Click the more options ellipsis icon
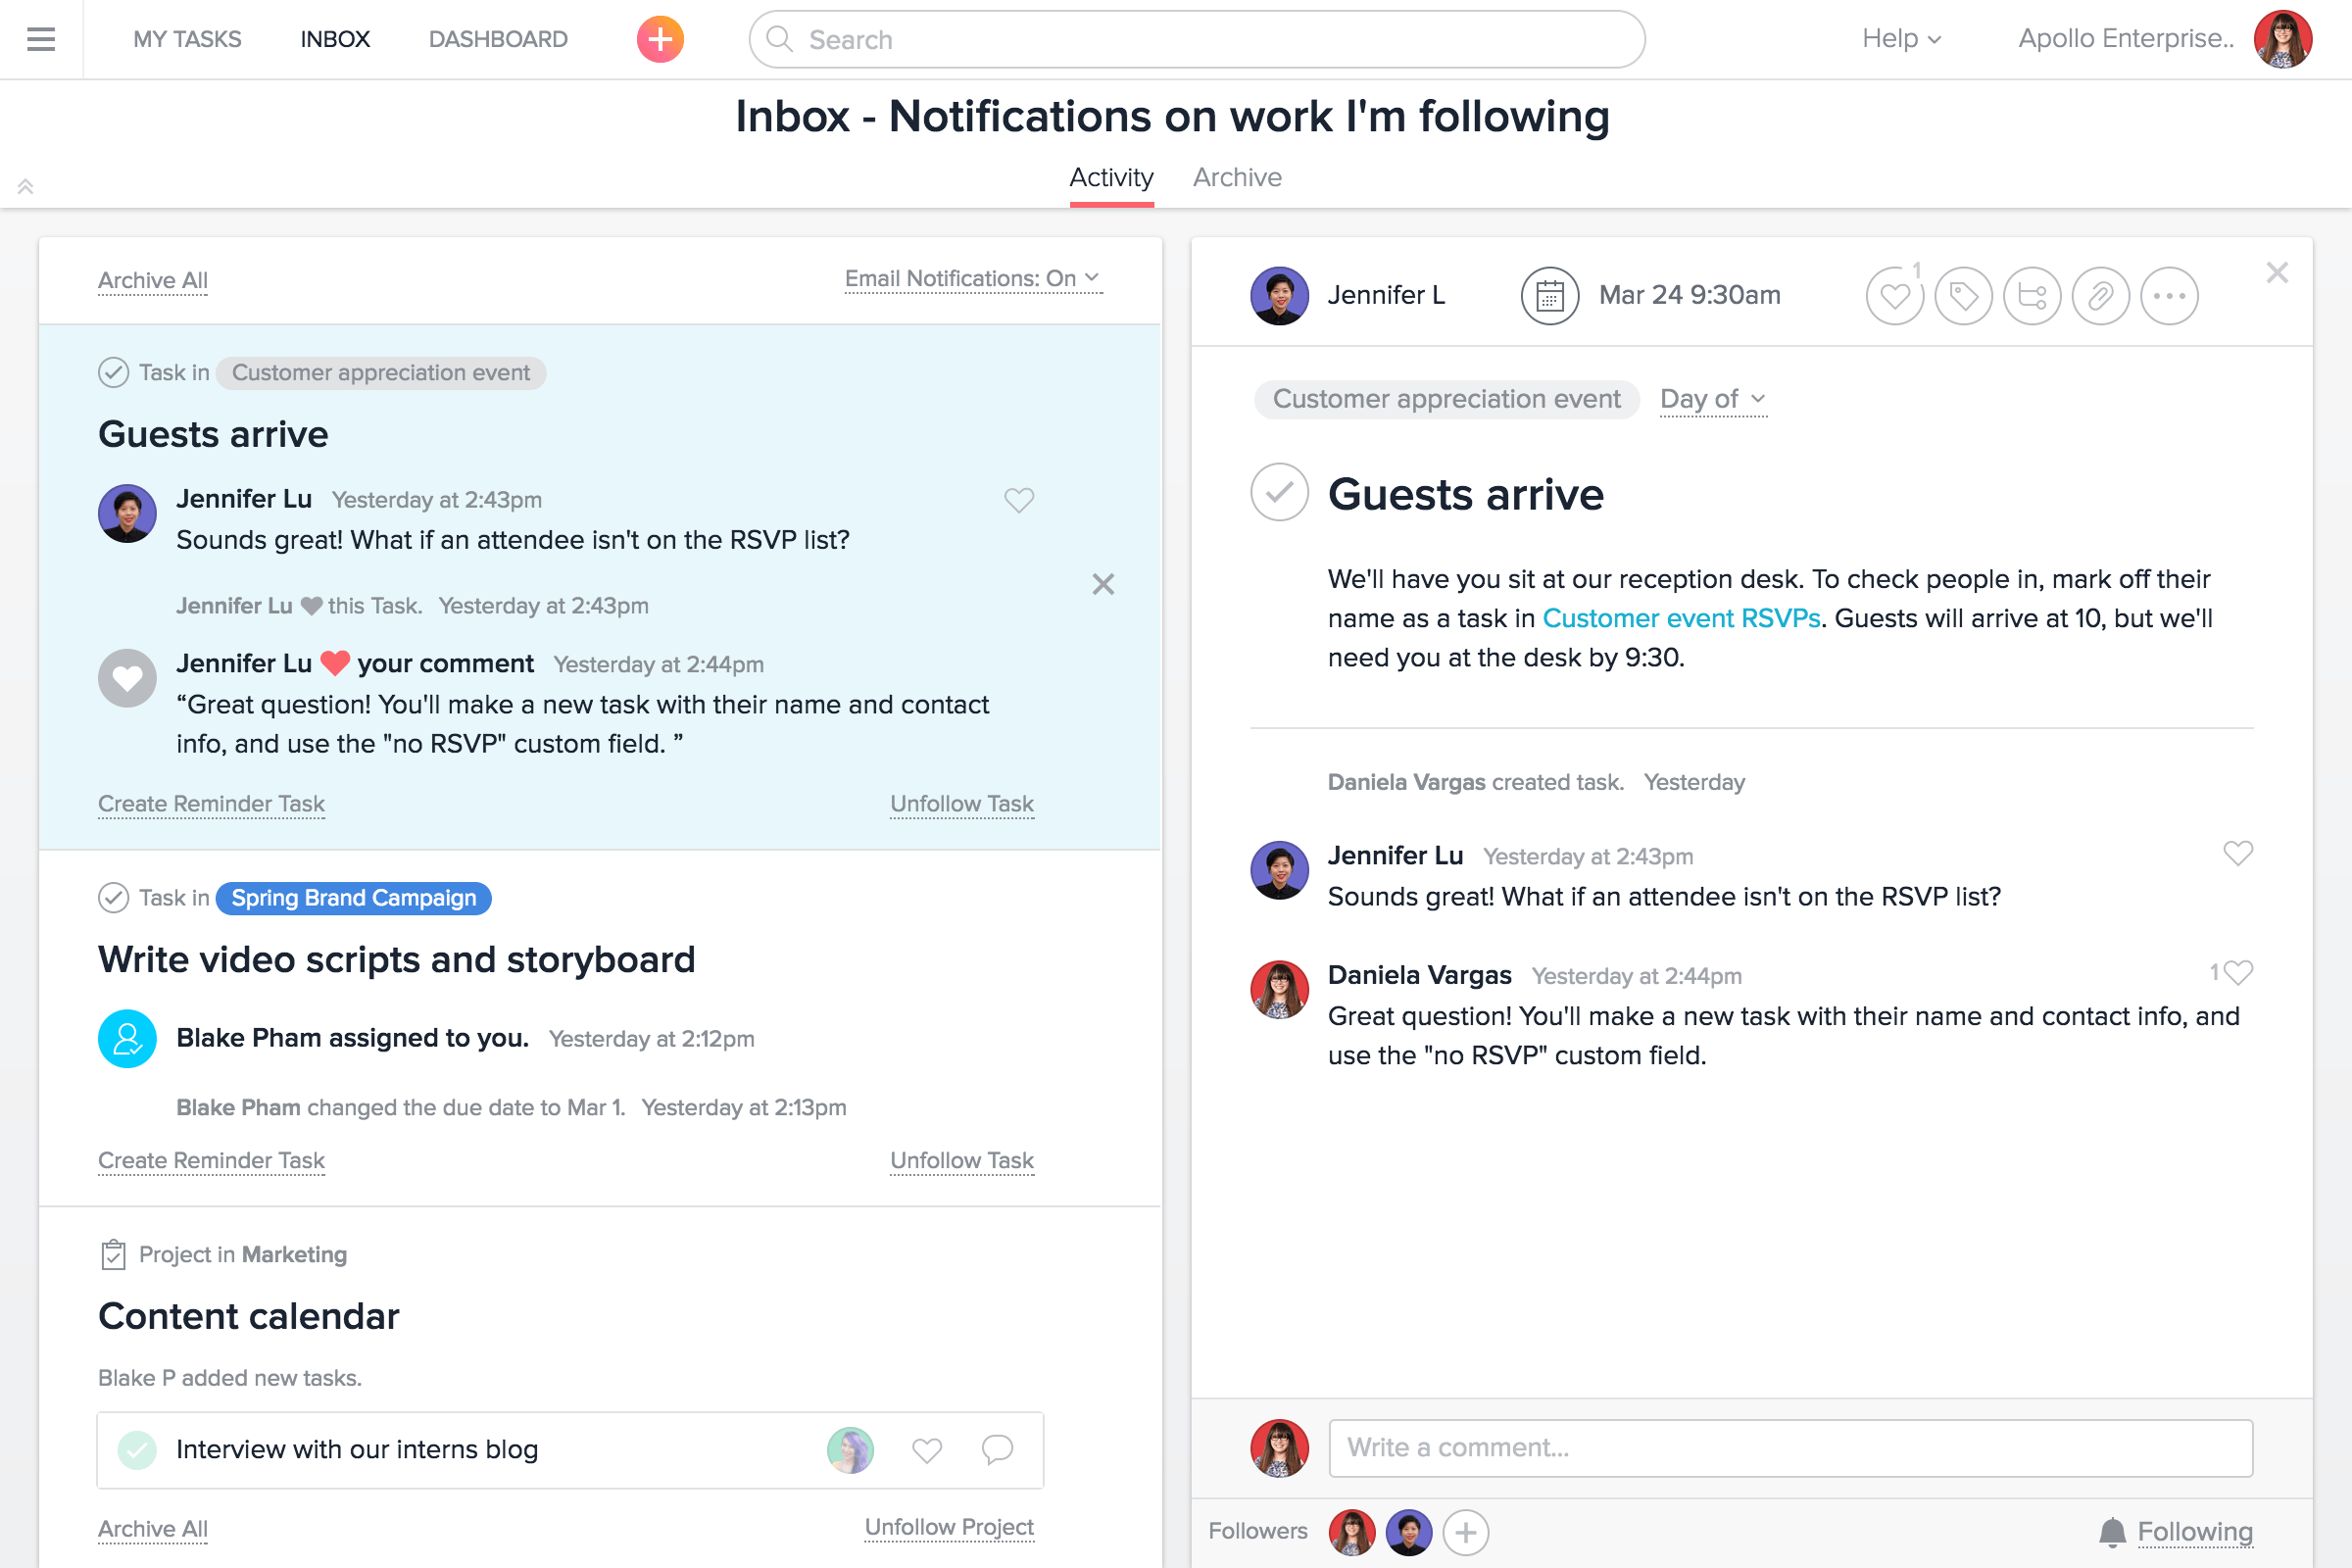The height and width of the screenshot is (1568, 2352). (x=2168, y=294)
